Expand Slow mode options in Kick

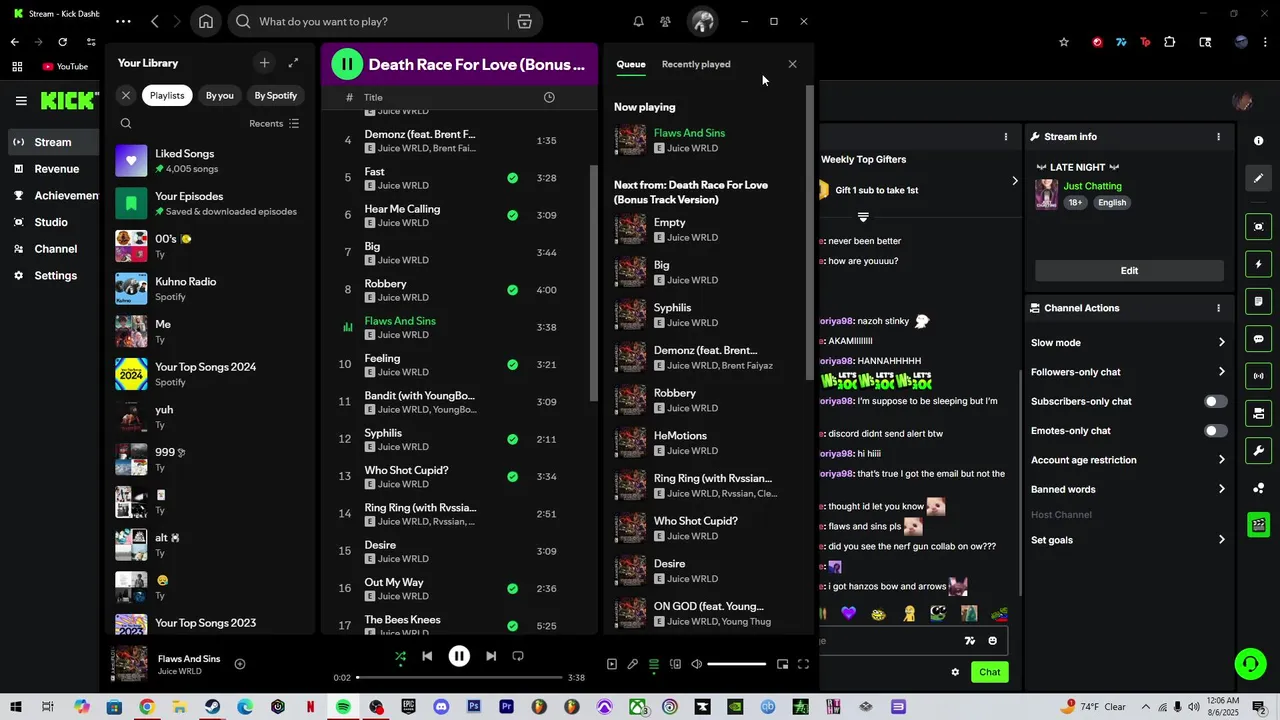[x=1222, y=342]
